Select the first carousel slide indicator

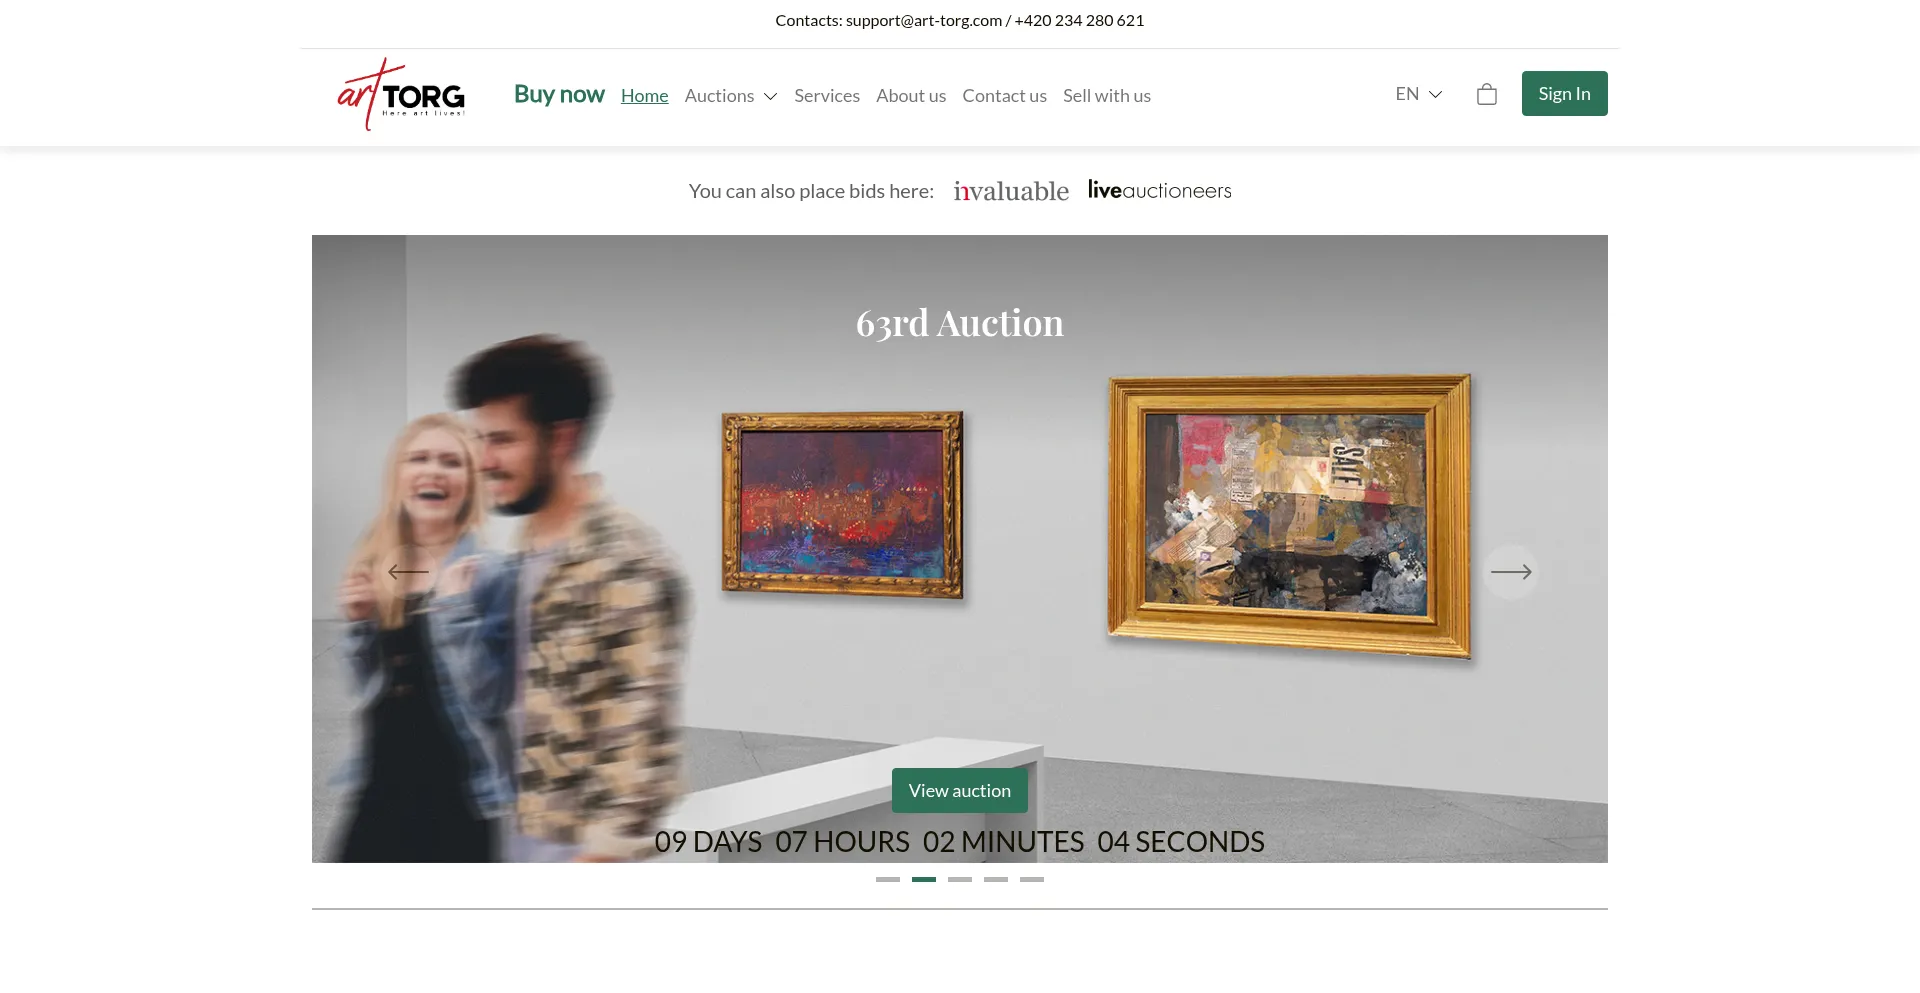pos(888,879)
